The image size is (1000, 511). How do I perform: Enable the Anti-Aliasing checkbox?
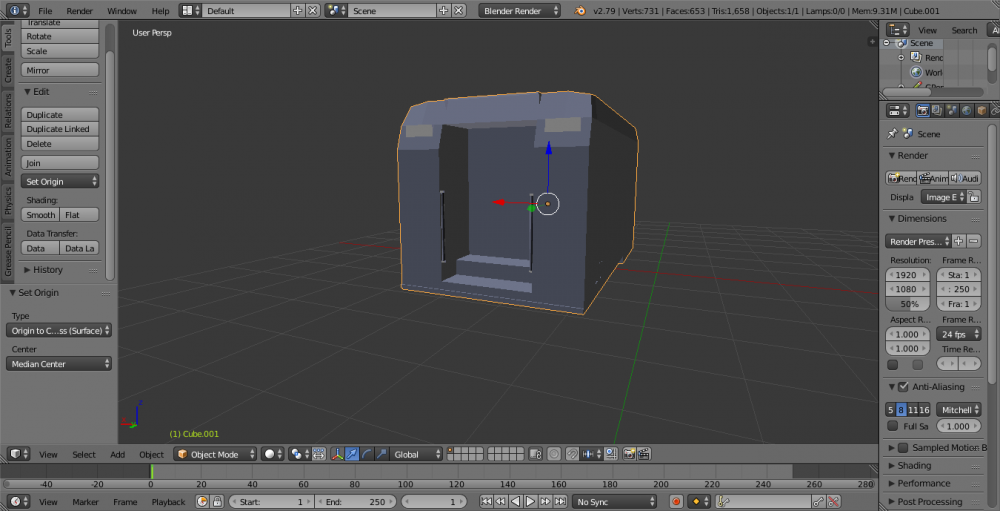903,387
